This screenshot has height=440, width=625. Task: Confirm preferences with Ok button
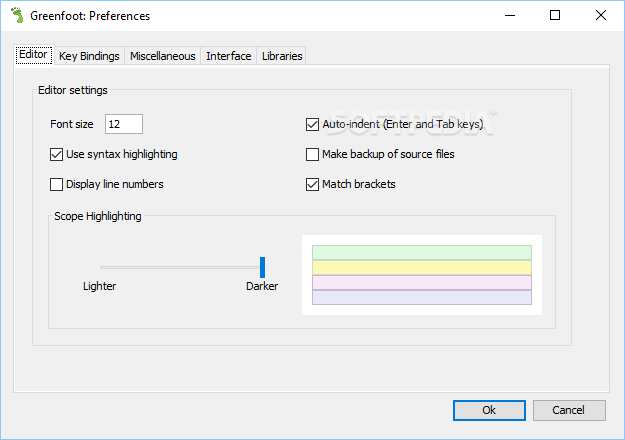pos(489,410)
